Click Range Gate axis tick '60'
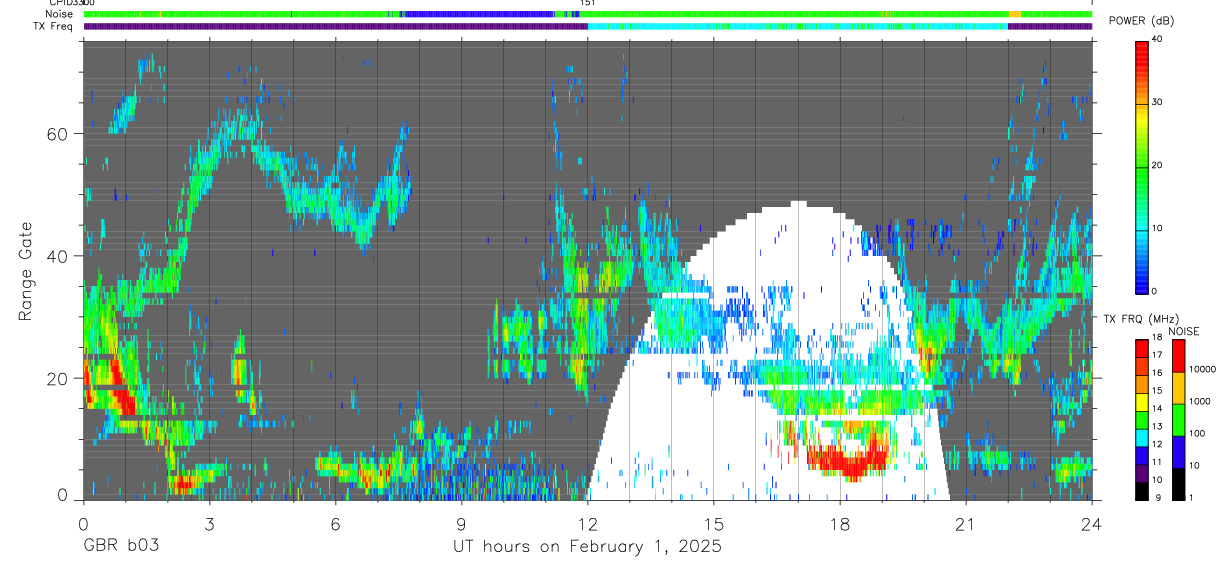This screenshot has width=1228, height=567. [59, 134]
